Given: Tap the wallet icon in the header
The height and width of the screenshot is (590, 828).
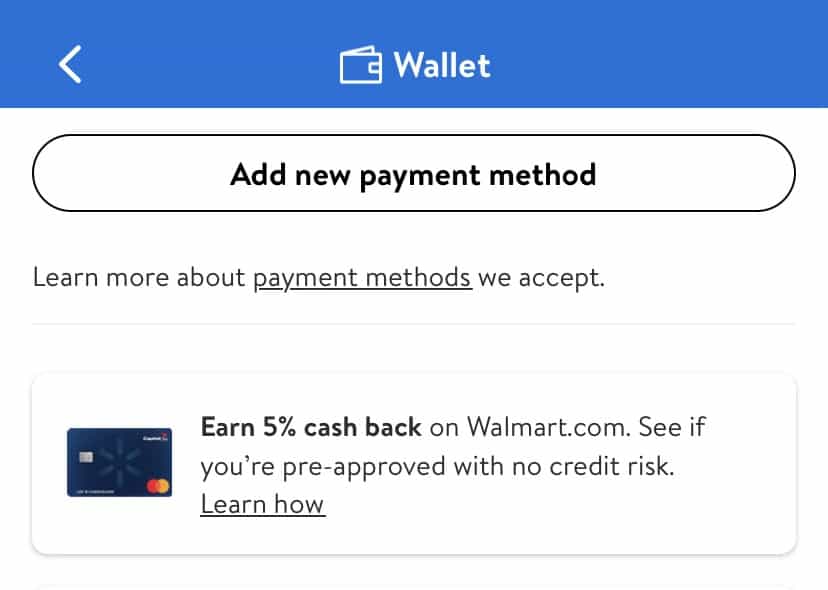Looking at the screenshot, I should tap(361, 65).
